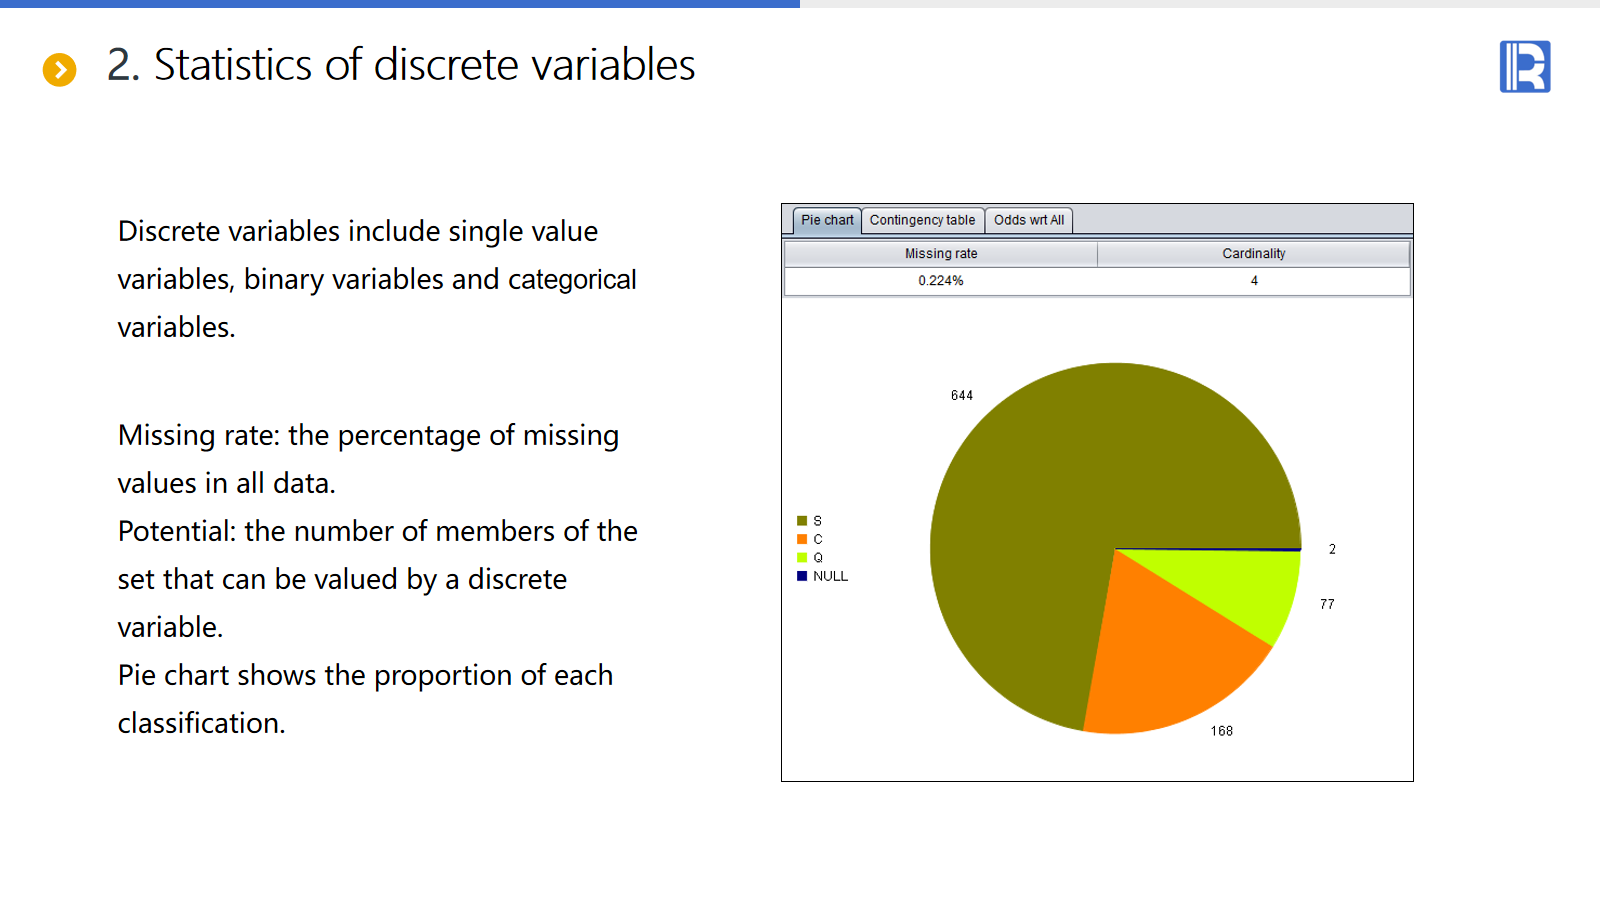
Task: Click the navy NULL legend swatch
Action: point(802,576)
